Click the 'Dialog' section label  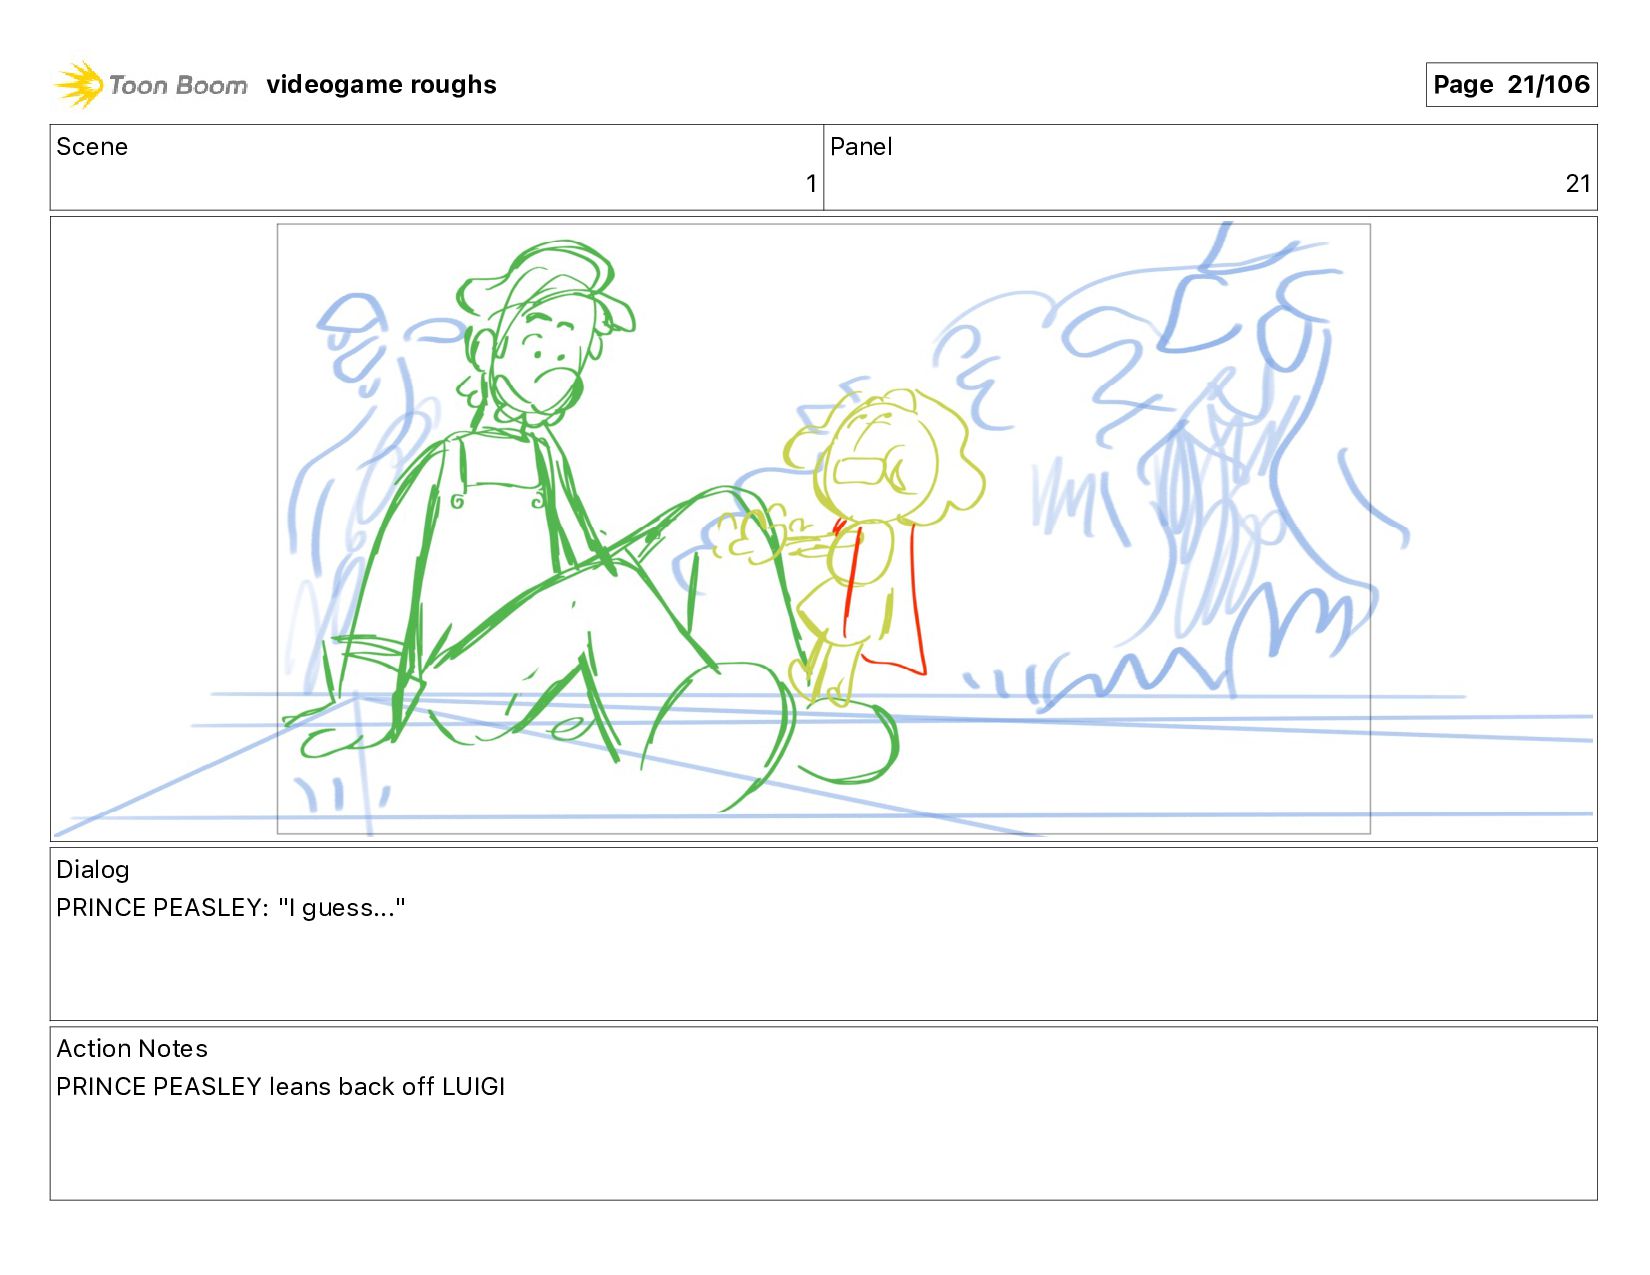click(93, 870)
